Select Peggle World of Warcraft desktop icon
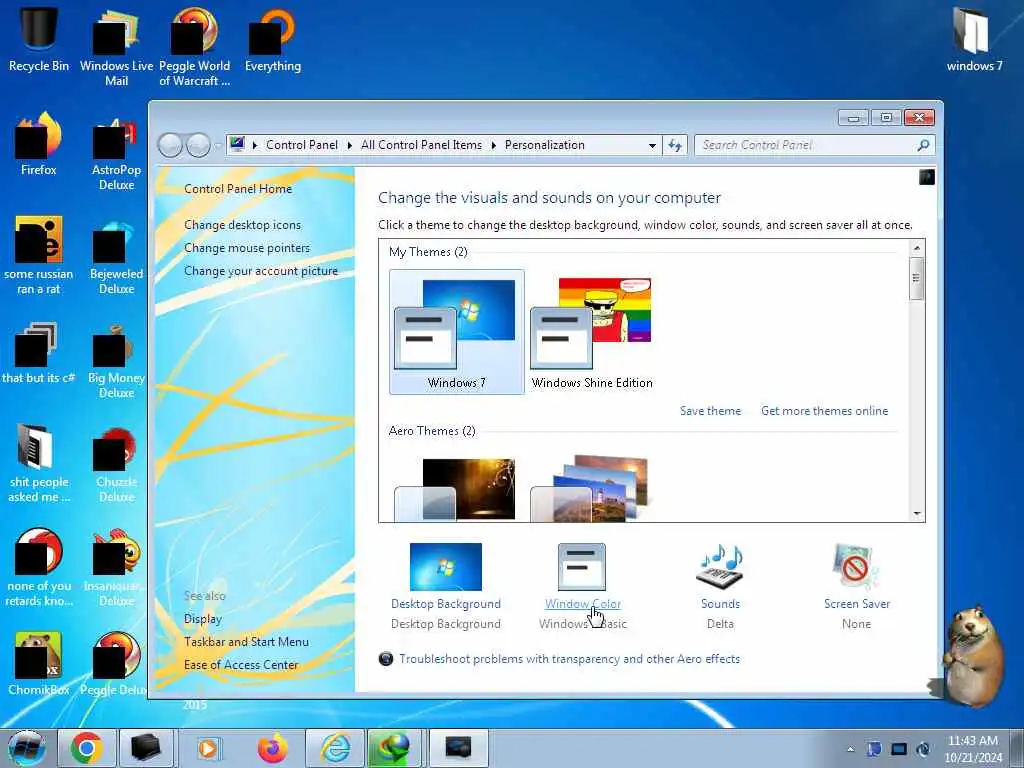The height and width of the screenshot is (768, 1024). click(x=195, y=46)
